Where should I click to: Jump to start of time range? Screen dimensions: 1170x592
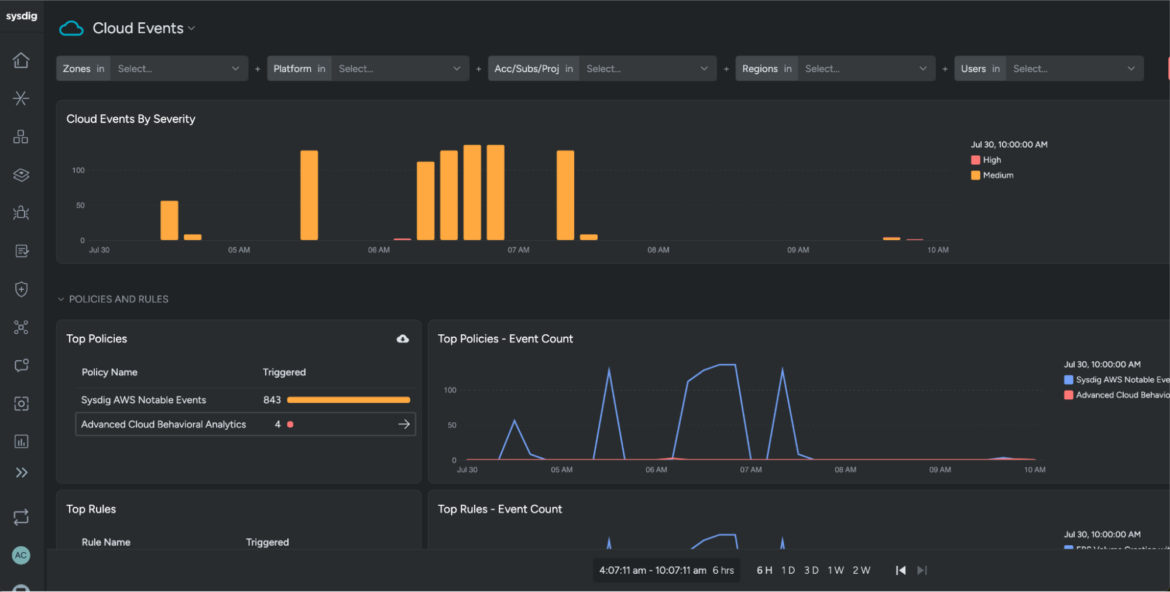[x=901, y=570]
